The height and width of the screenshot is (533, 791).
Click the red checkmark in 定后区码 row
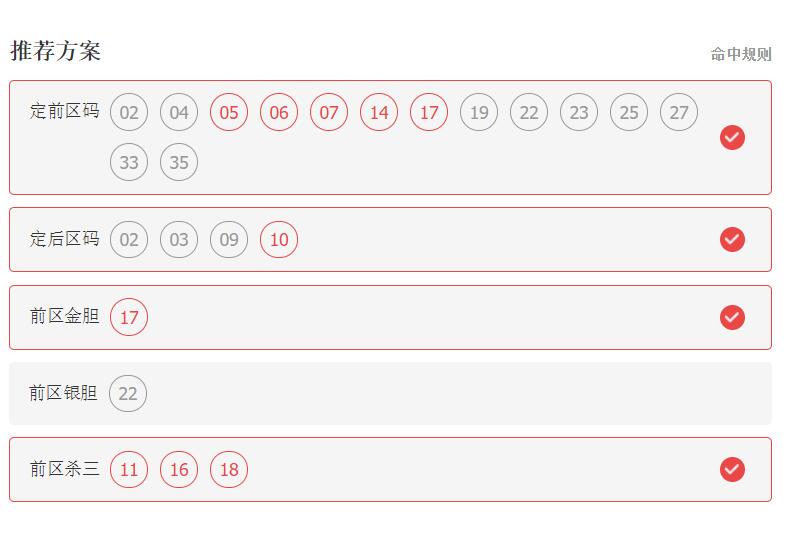(x=732, y=239)
